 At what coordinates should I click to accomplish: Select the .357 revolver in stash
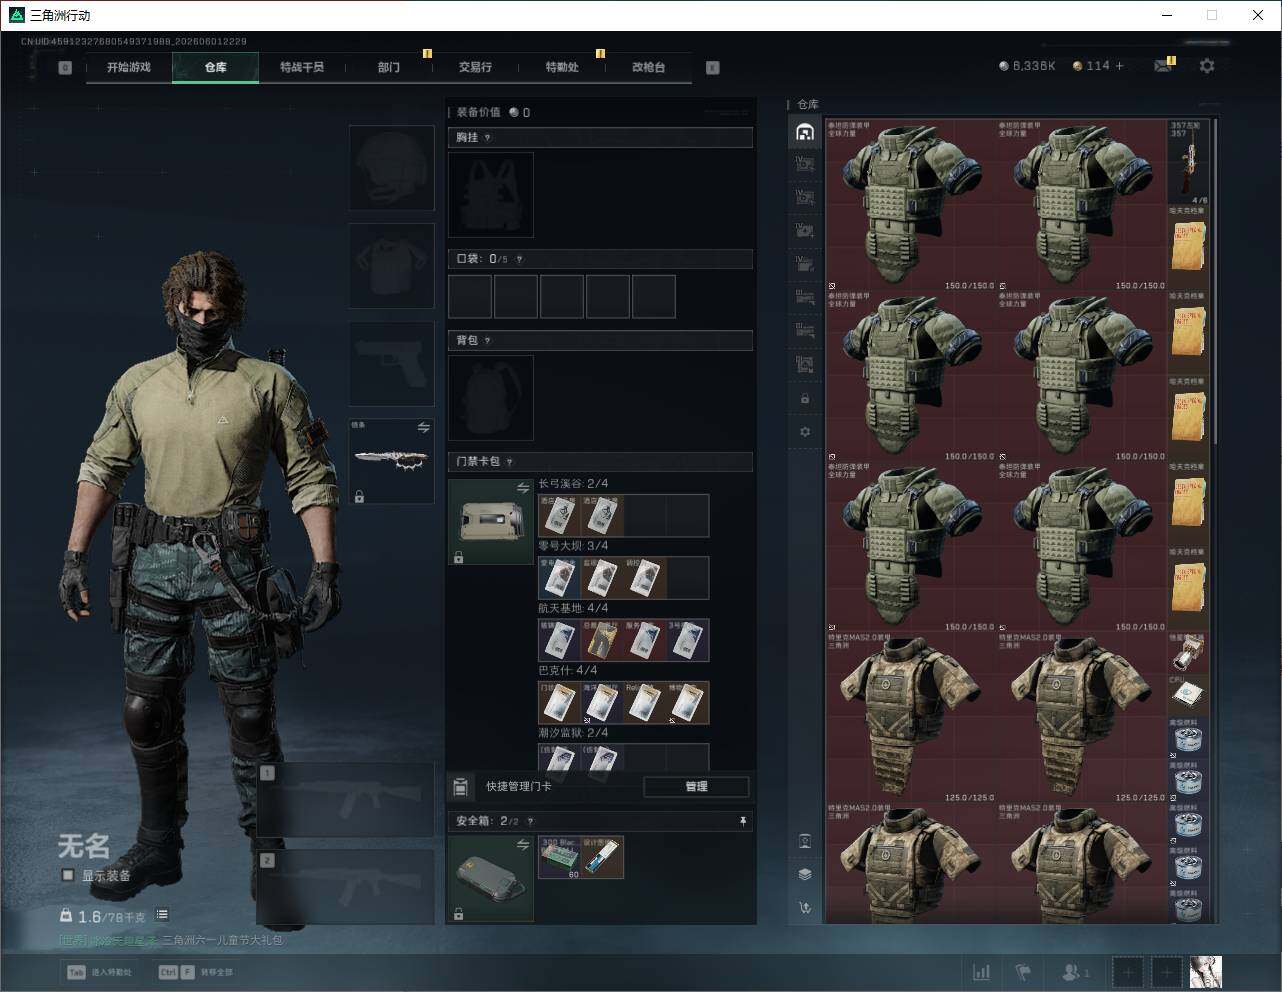1188,163
